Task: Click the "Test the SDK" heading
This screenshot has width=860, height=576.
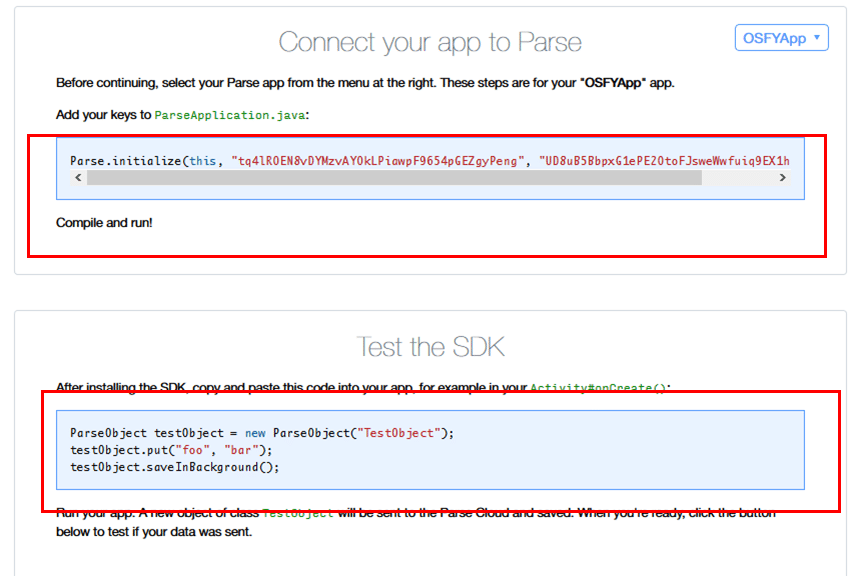Action: 430,347
